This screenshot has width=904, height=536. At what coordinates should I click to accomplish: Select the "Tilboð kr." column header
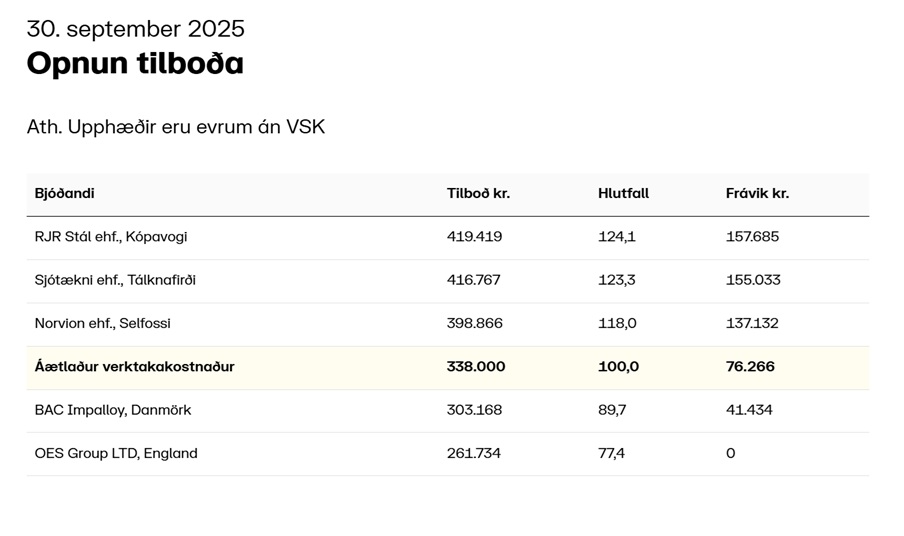(x=478, y=193)
